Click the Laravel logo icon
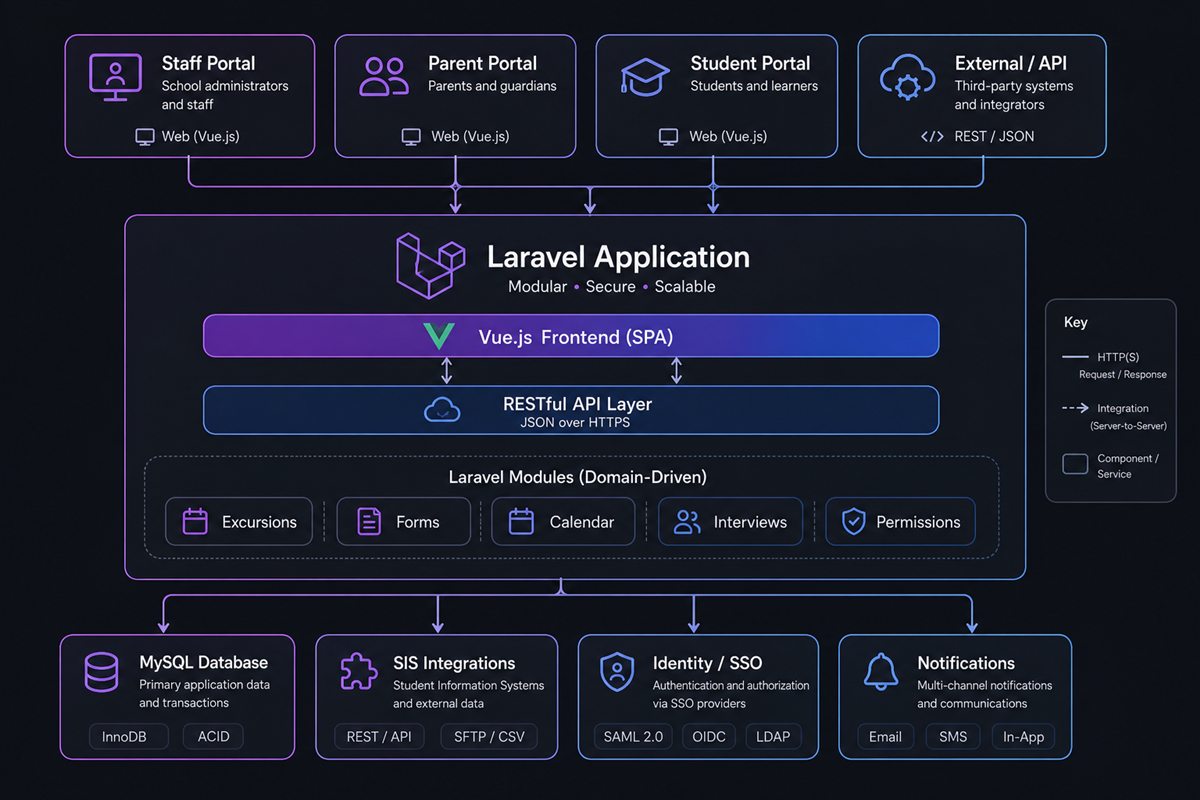The width and height of the screenshot is (1200, 800). point(431,266)
